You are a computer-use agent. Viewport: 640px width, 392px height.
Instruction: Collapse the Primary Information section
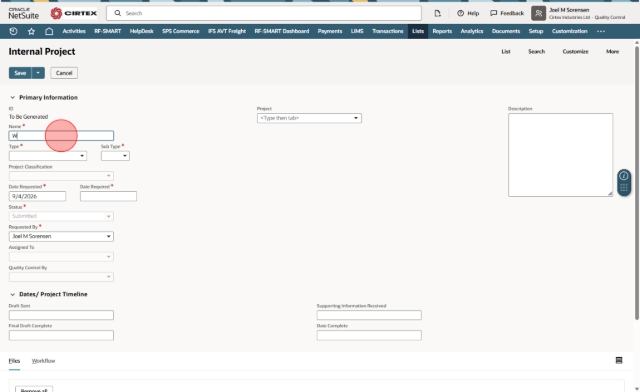(x=12, y=97)
